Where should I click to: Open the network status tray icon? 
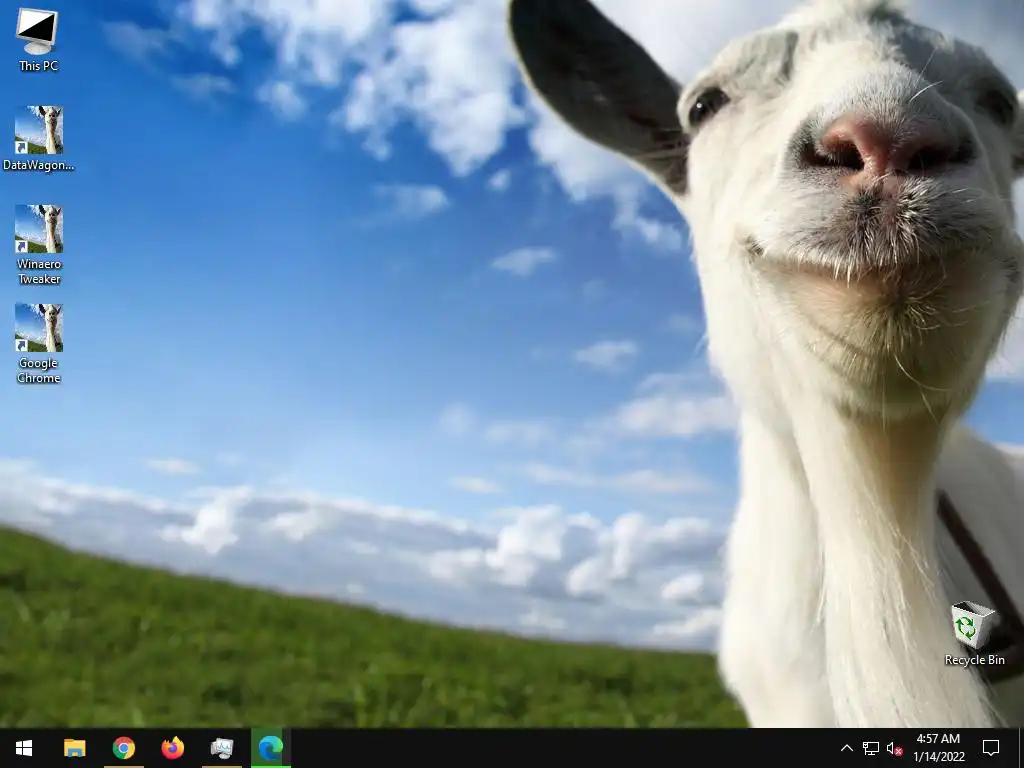[871, 748]
